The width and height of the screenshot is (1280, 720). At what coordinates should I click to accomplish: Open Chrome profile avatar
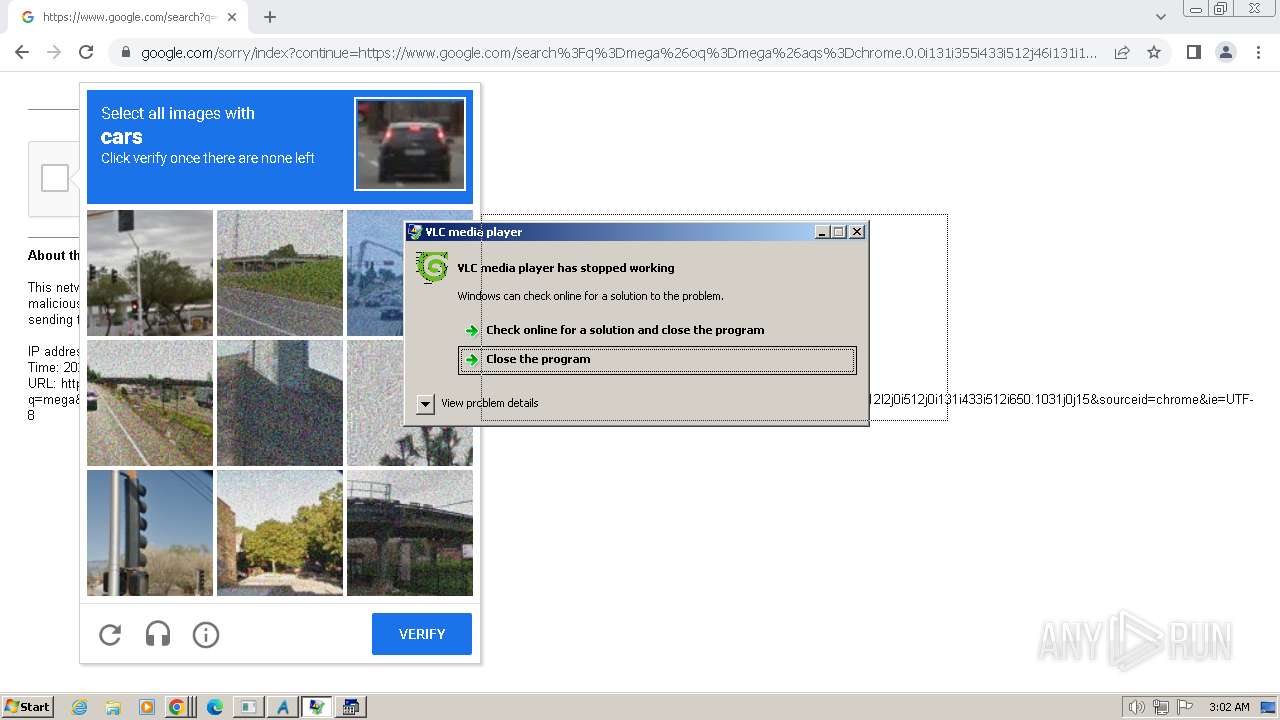tap(1226, 52)
